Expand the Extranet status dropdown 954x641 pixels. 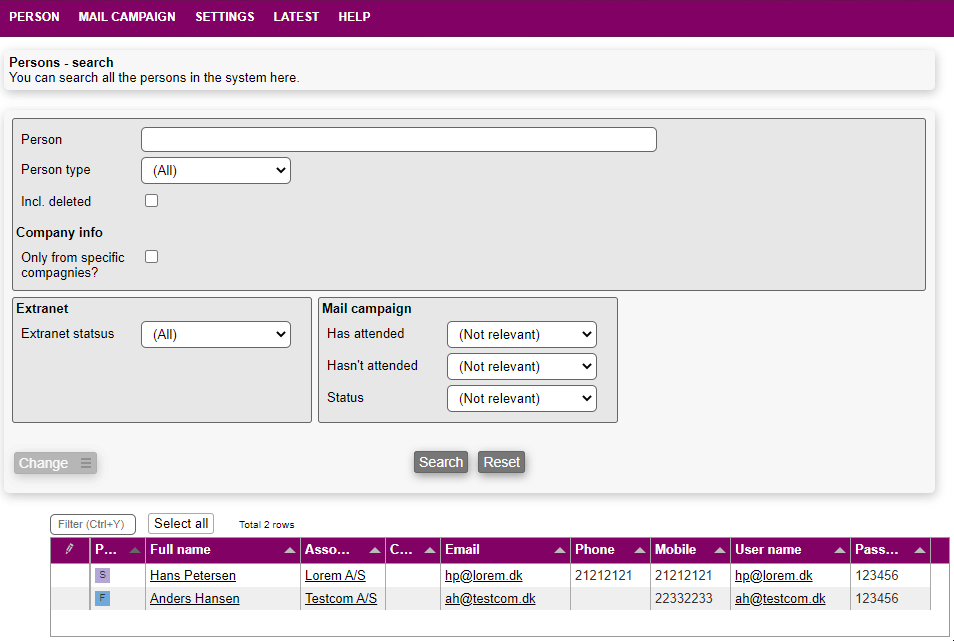pos(216,334)
